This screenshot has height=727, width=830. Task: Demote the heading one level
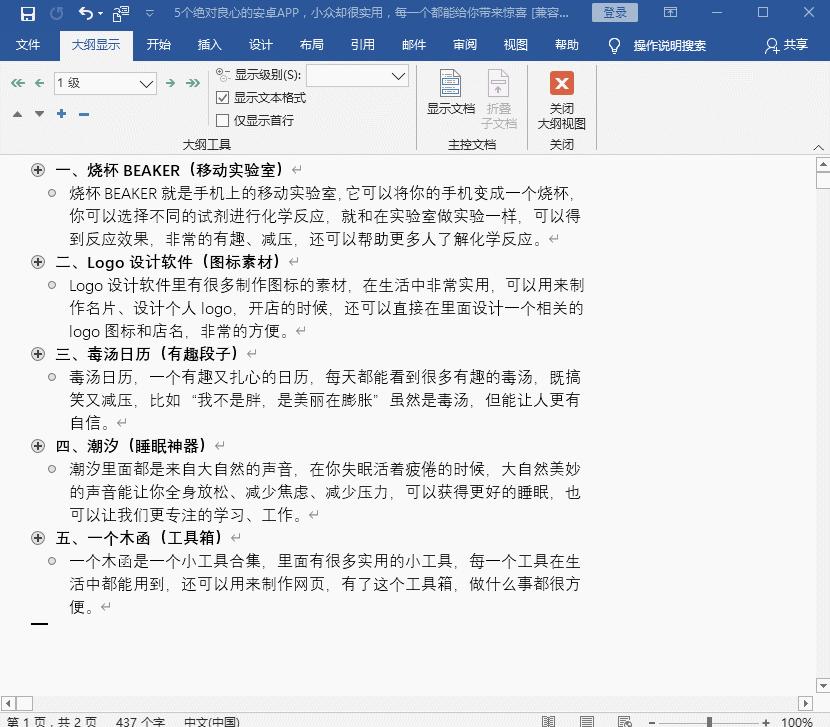[x=170, y=83]
